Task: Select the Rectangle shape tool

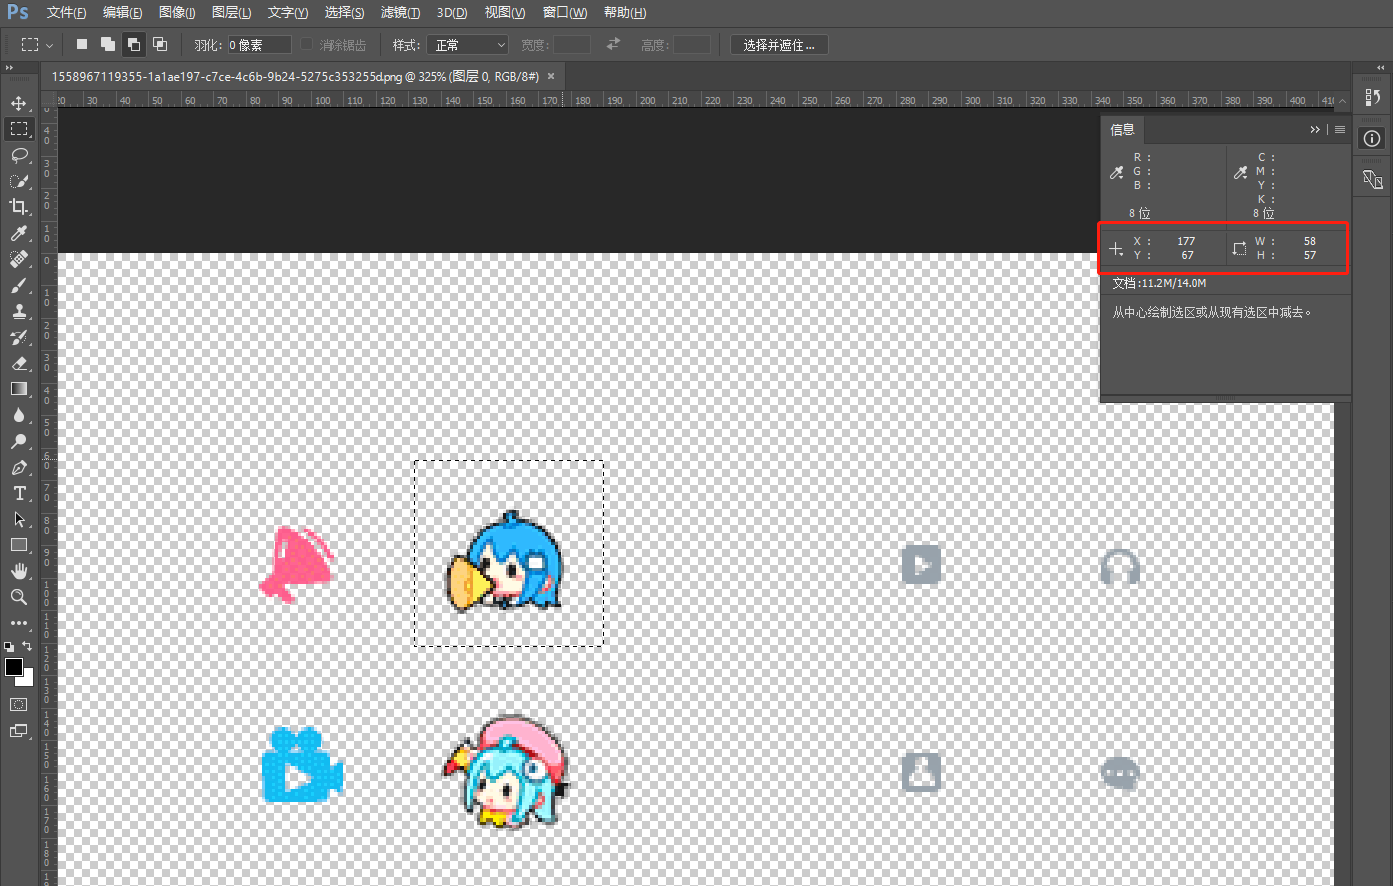Action: point(19,545)
